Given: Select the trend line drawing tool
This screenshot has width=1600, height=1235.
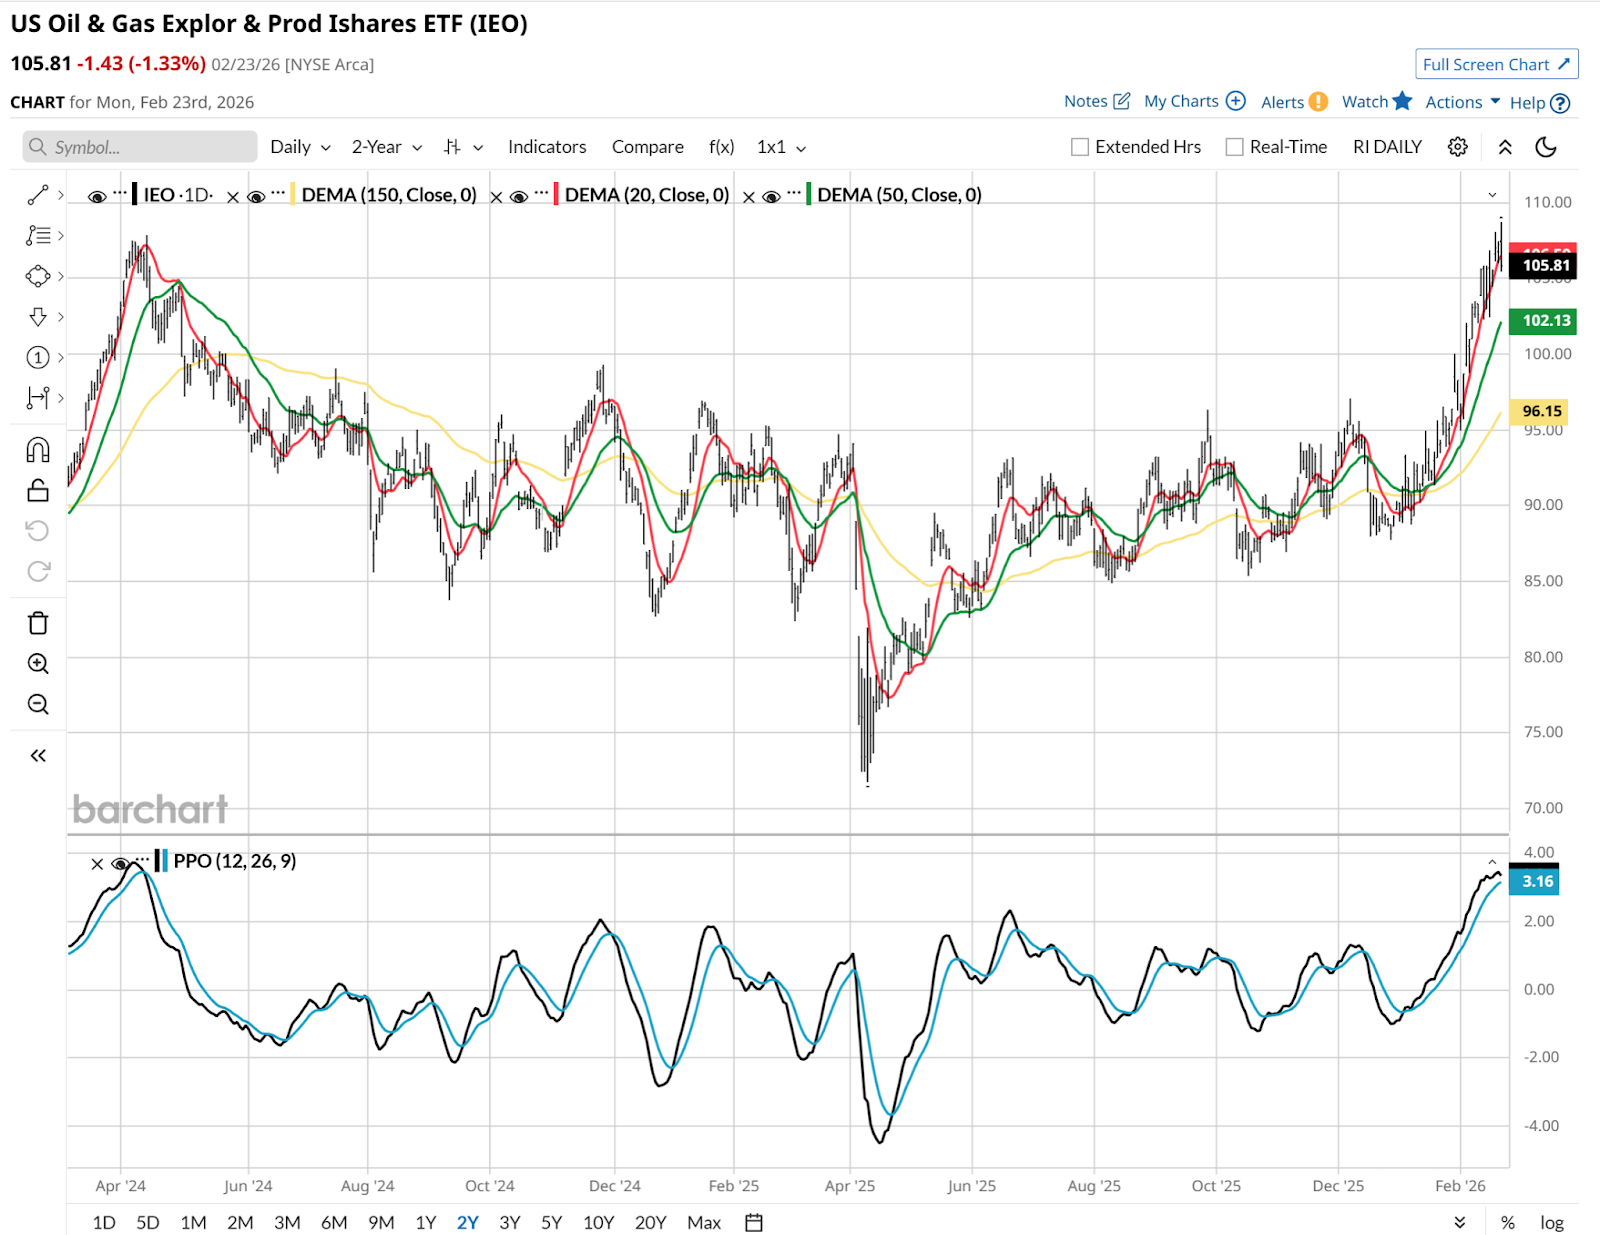Looking at the screenshot, I should 38,195.
